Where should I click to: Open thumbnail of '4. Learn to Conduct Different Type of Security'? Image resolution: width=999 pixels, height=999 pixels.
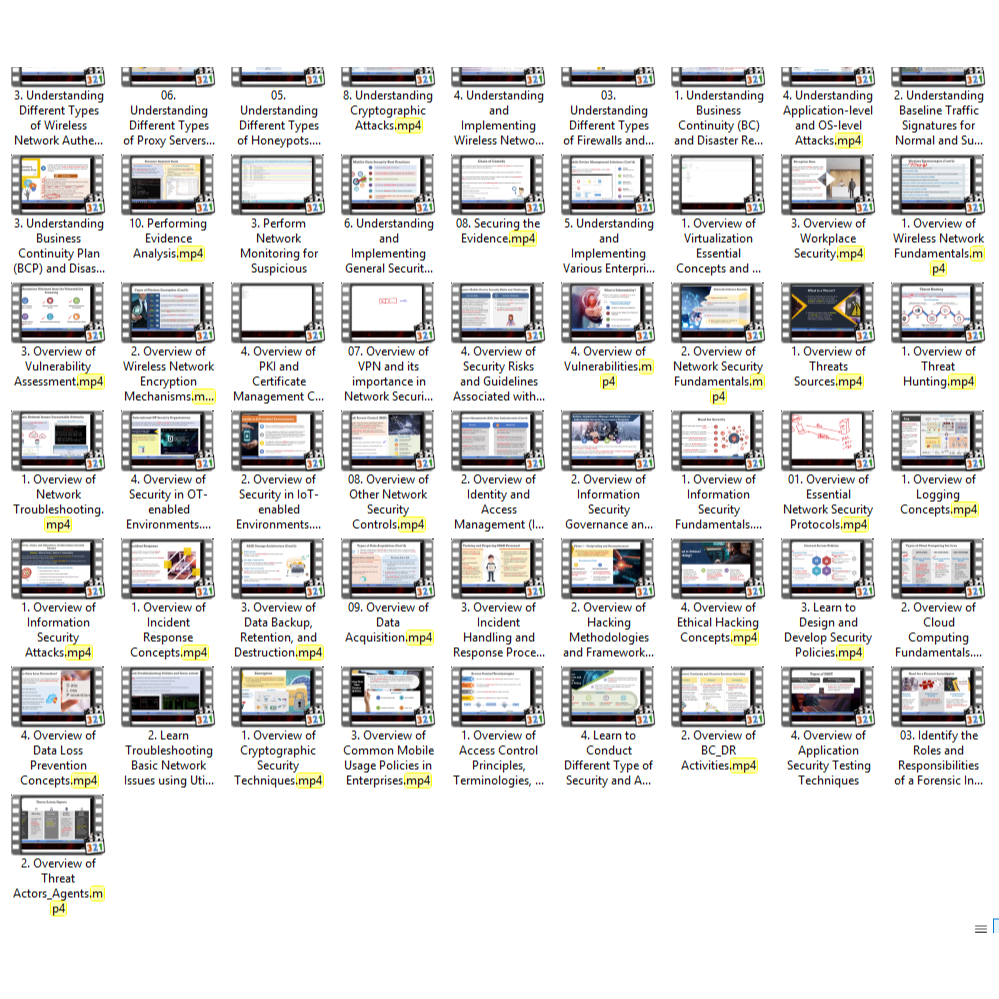pos(608,697)
